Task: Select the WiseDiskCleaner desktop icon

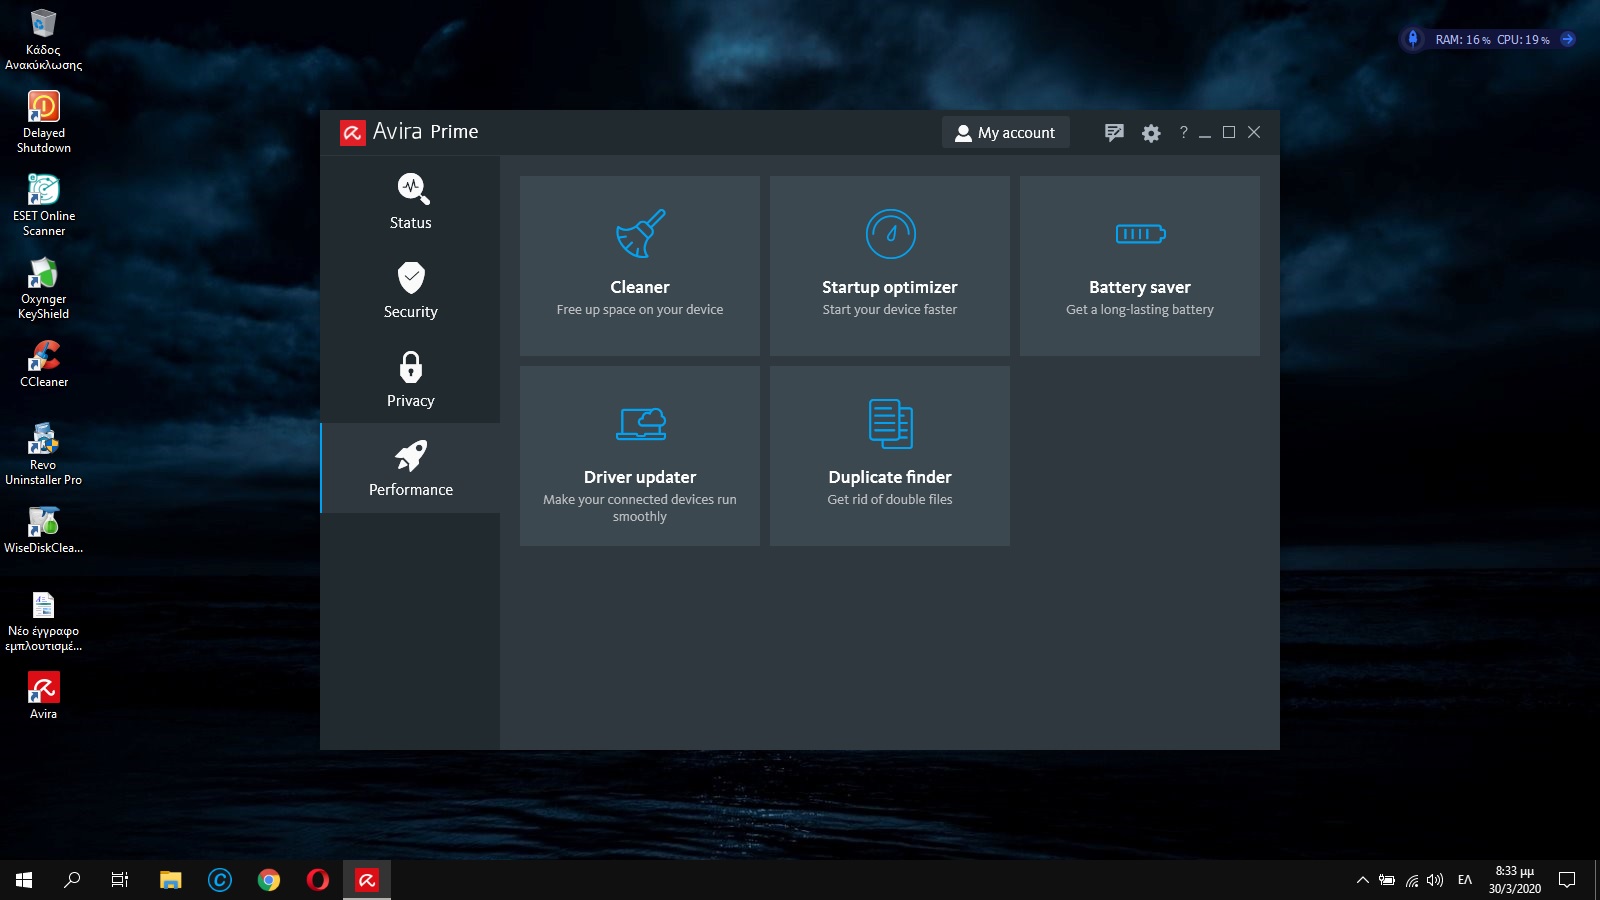Action: click(x=43, y=530)
